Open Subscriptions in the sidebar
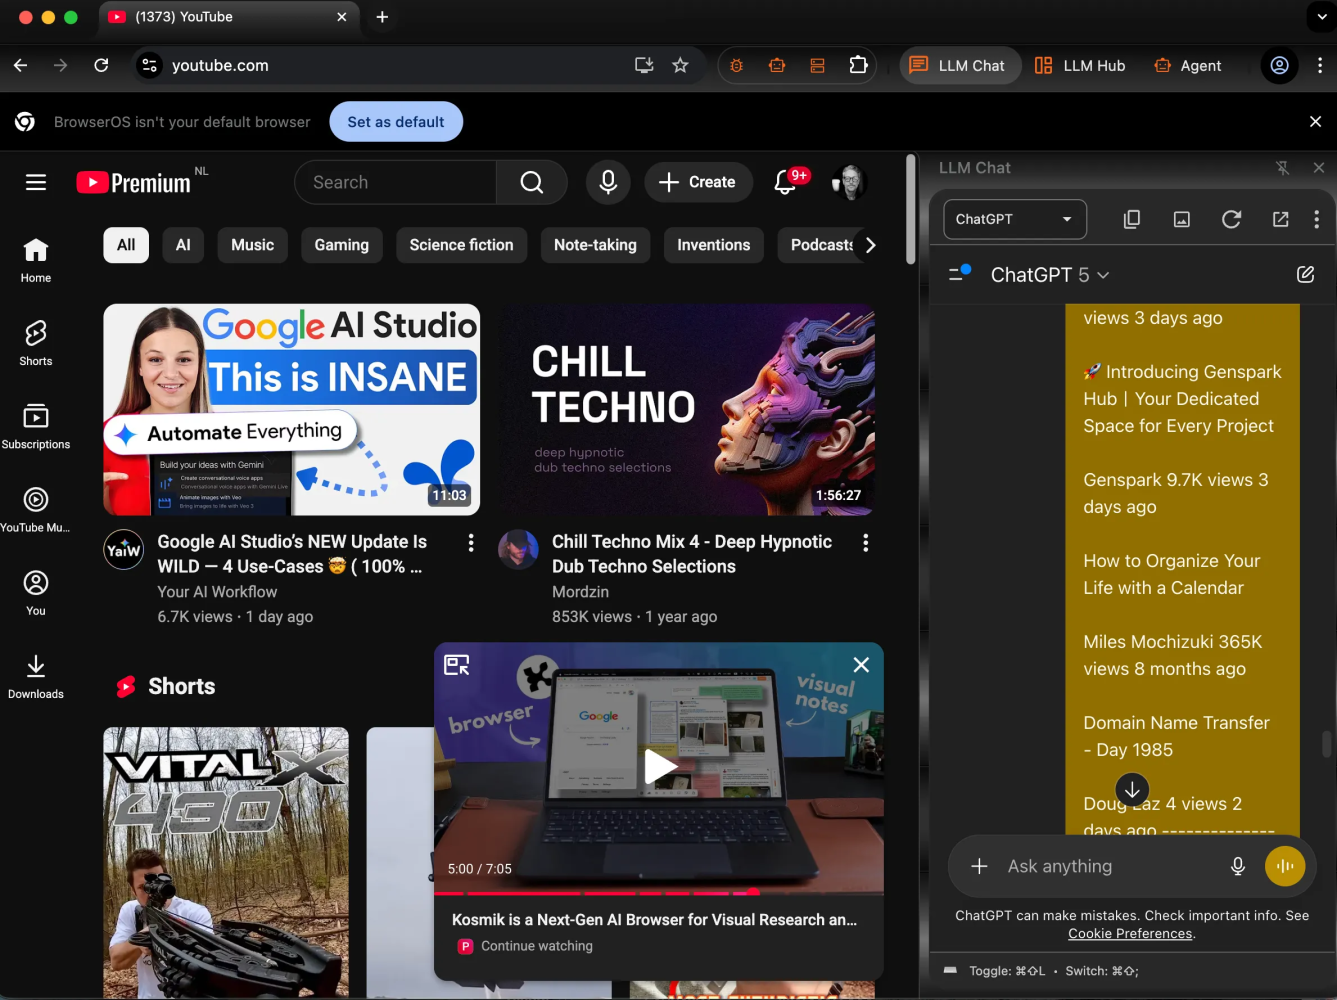 pyautogui.click(x=36, y=425)
